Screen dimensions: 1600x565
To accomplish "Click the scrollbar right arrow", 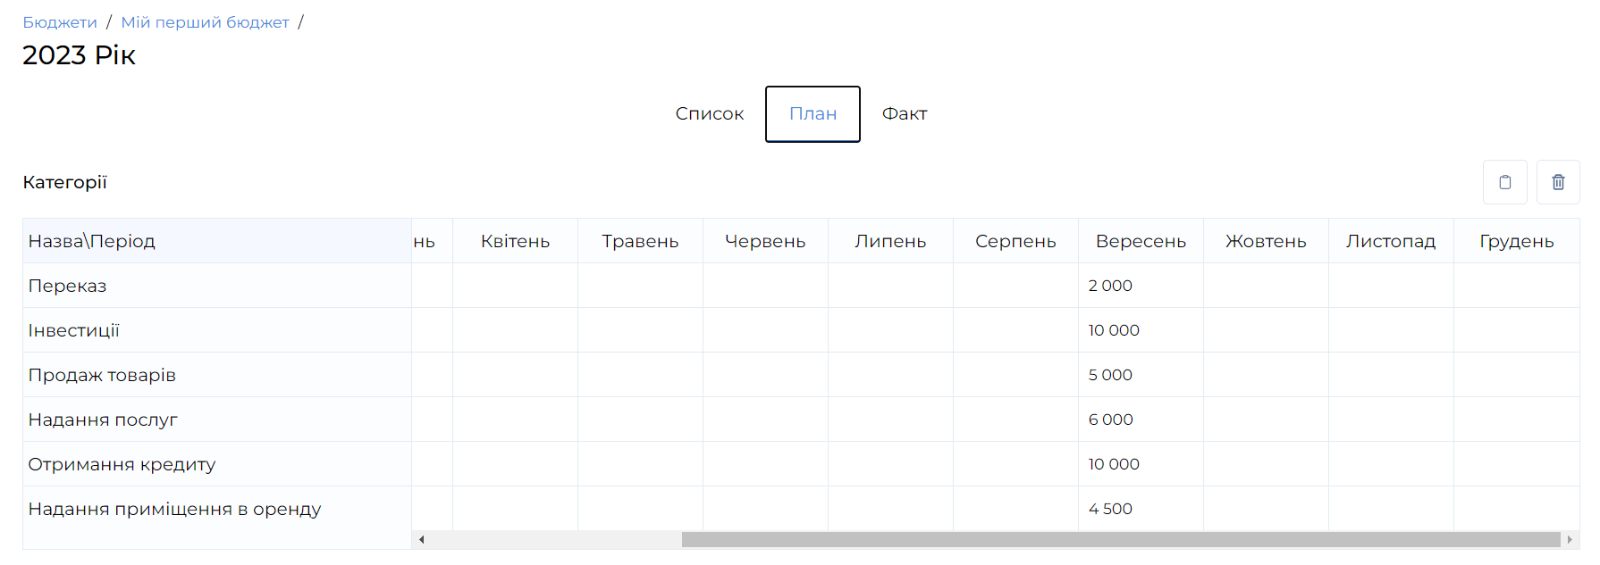I will point(1570,540).
